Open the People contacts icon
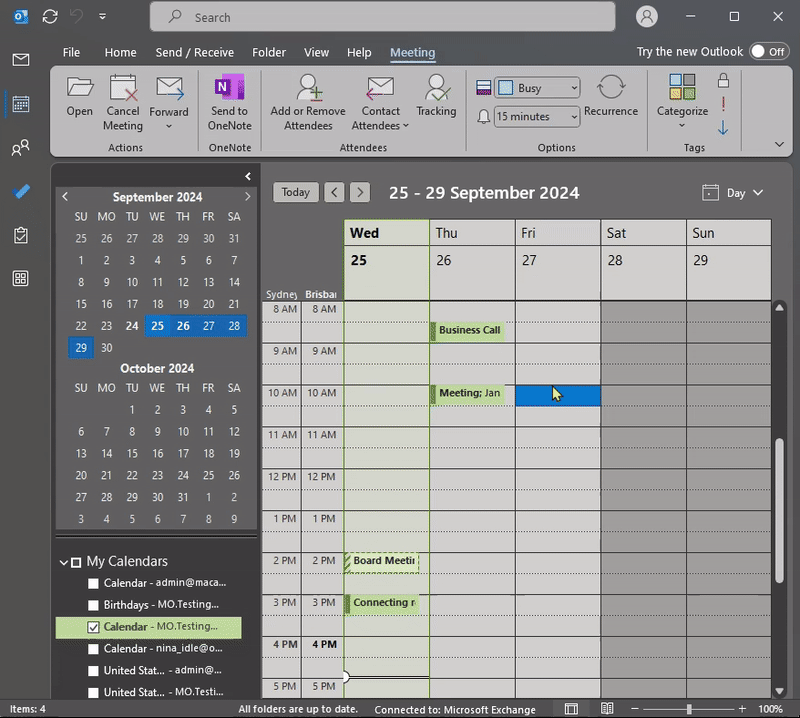Image resolution: width=800 pixels, height=718 pixels. [x=21, y=148]
